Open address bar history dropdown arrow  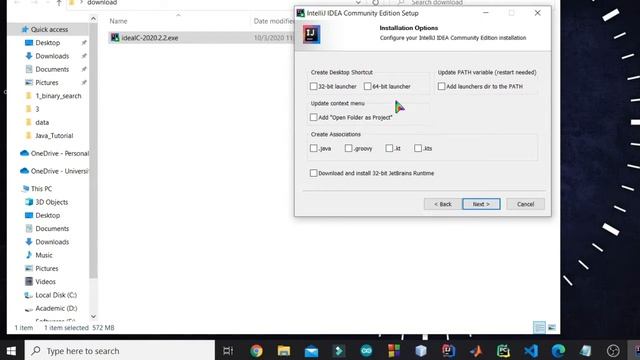tap(358, 3)
